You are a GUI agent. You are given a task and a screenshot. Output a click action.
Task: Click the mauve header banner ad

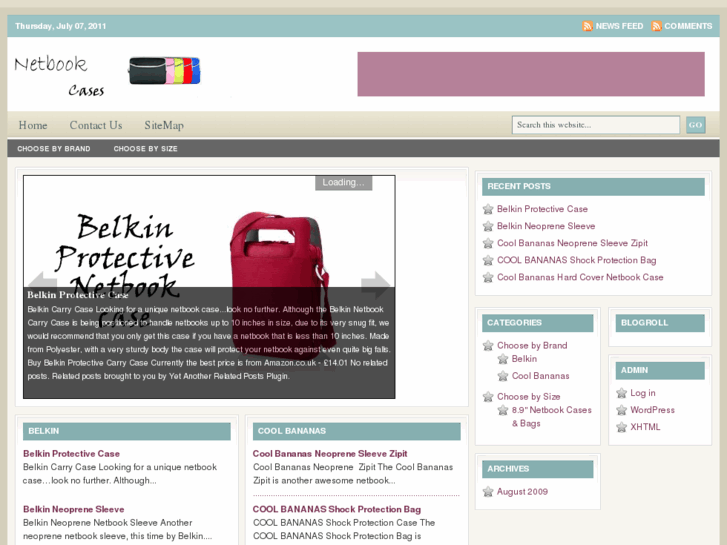click(531, 74)
